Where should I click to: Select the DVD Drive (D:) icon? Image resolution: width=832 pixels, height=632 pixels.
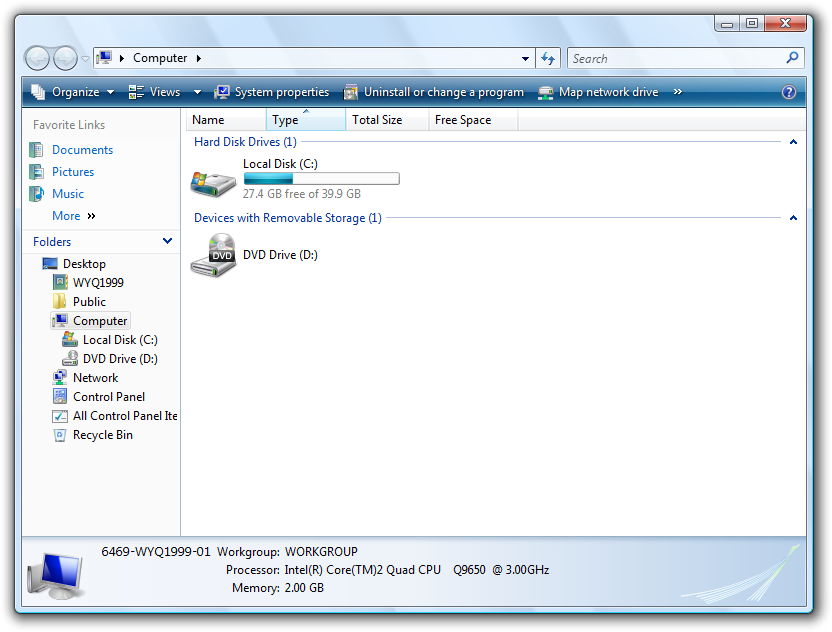[213, 256]
